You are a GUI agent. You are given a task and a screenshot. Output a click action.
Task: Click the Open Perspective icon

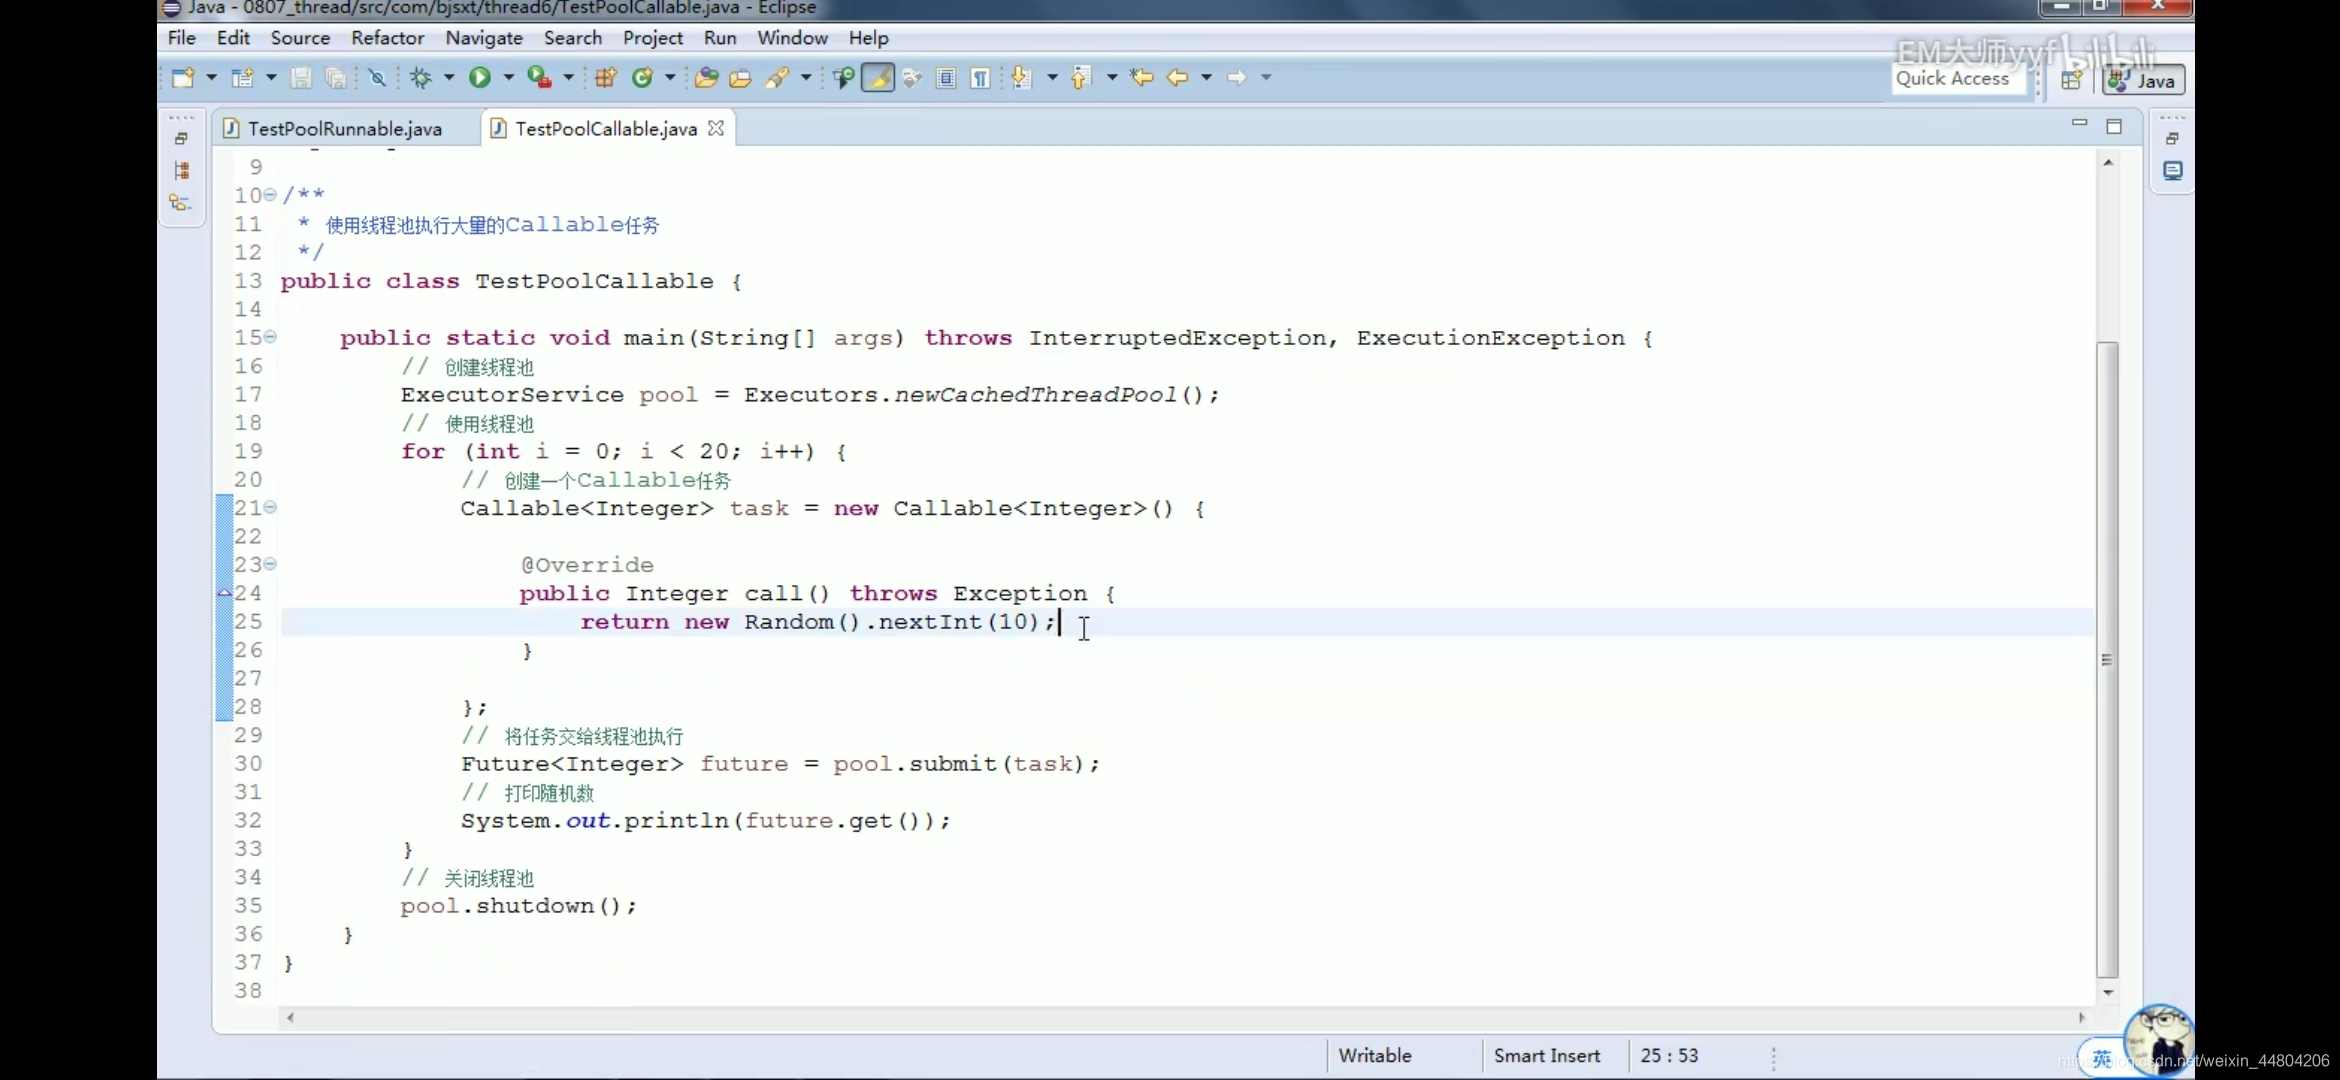click(x=2071, y=80)
